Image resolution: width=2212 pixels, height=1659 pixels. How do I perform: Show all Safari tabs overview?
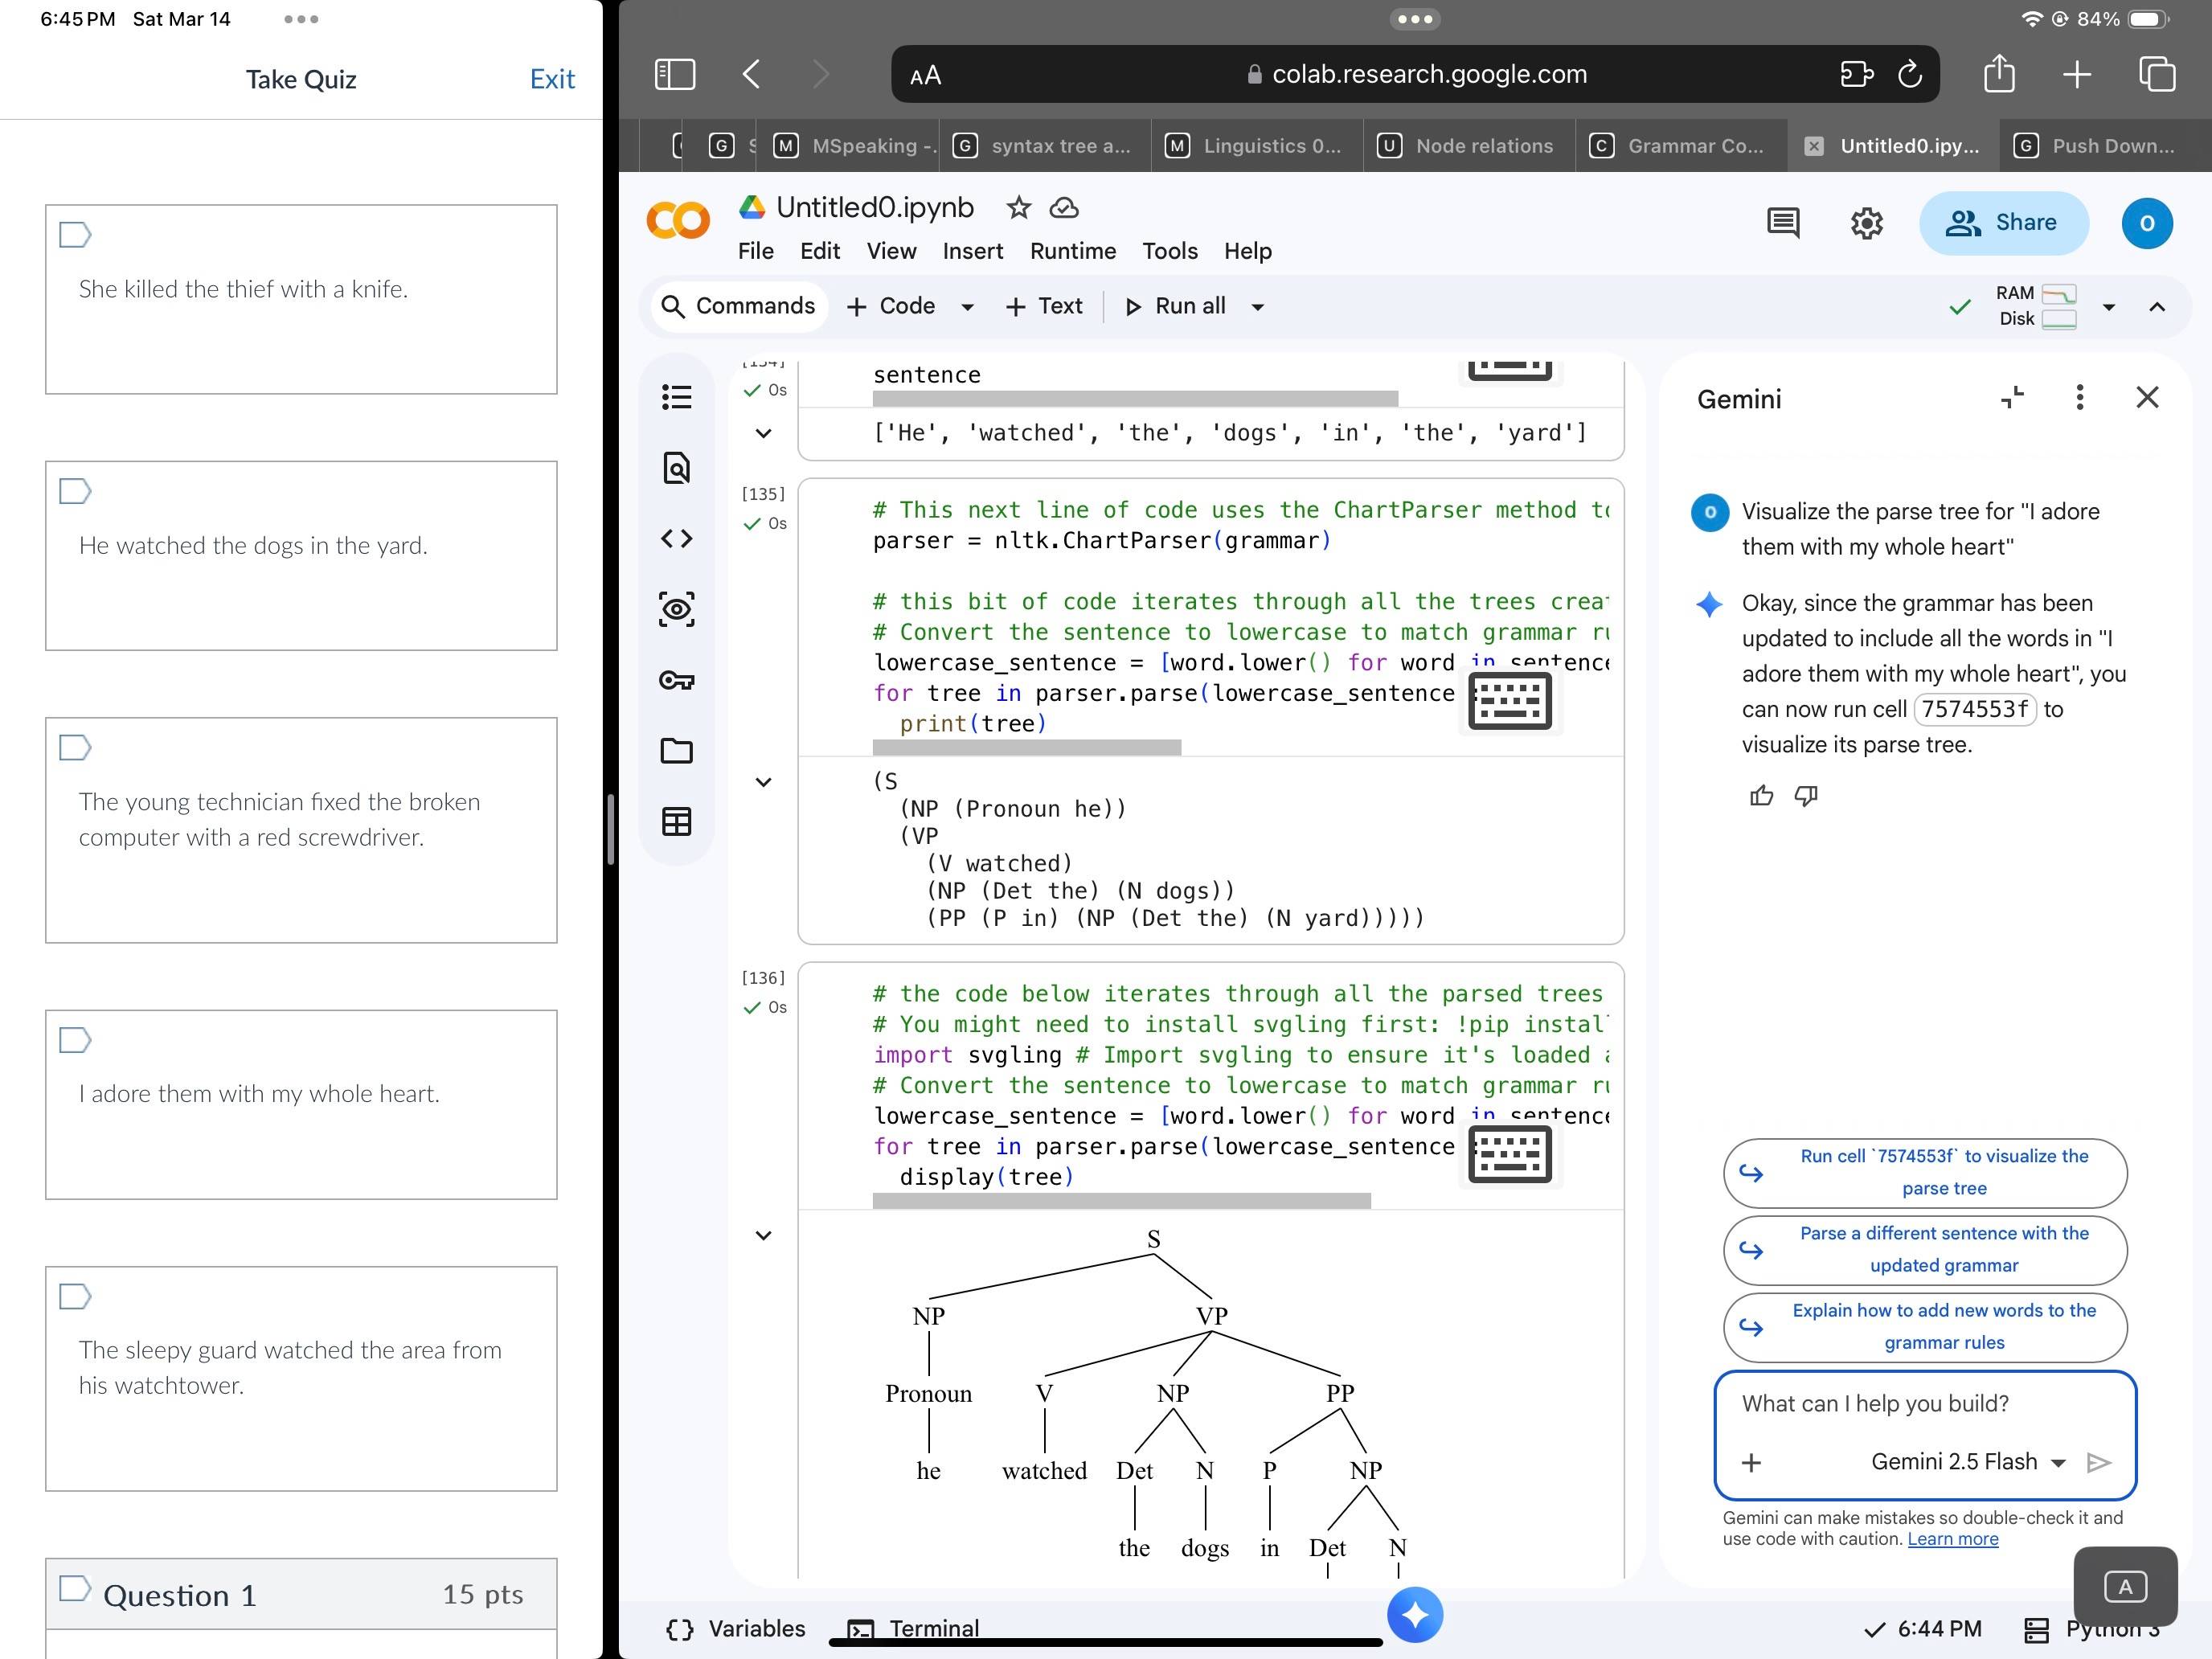click(2157, 74)
